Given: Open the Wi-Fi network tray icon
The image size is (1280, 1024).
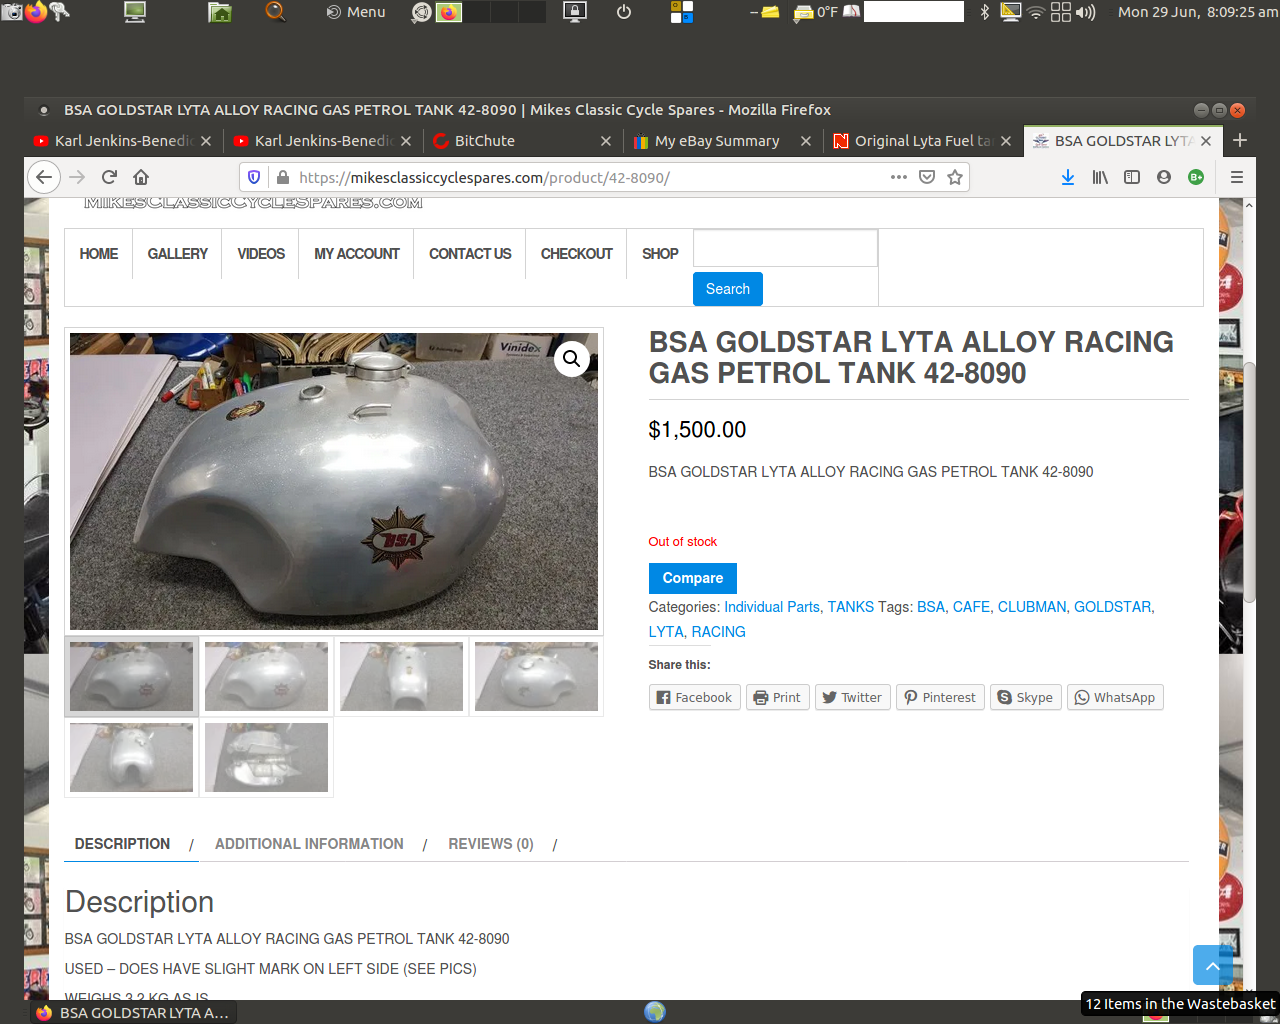Looking at the screenshot, I should tap(1036, 12).
